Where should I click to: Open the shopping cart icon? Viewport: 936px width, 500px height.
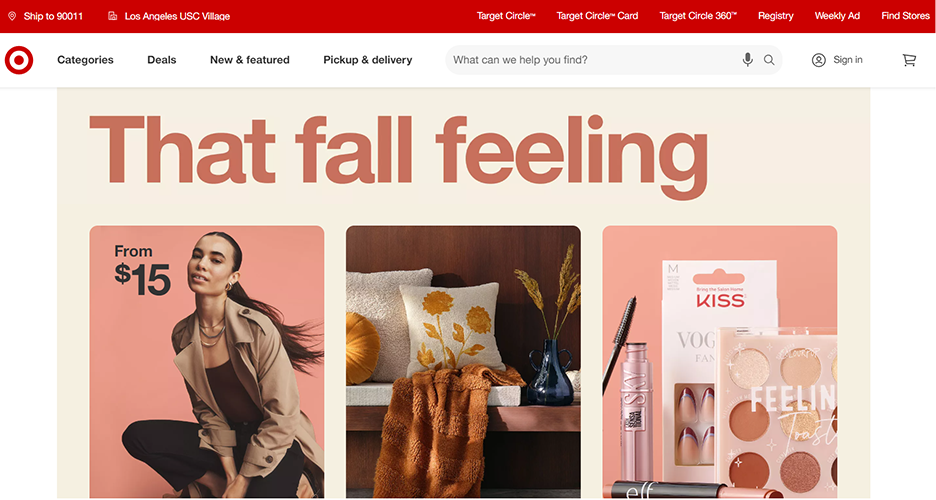(x=909, y=60)
